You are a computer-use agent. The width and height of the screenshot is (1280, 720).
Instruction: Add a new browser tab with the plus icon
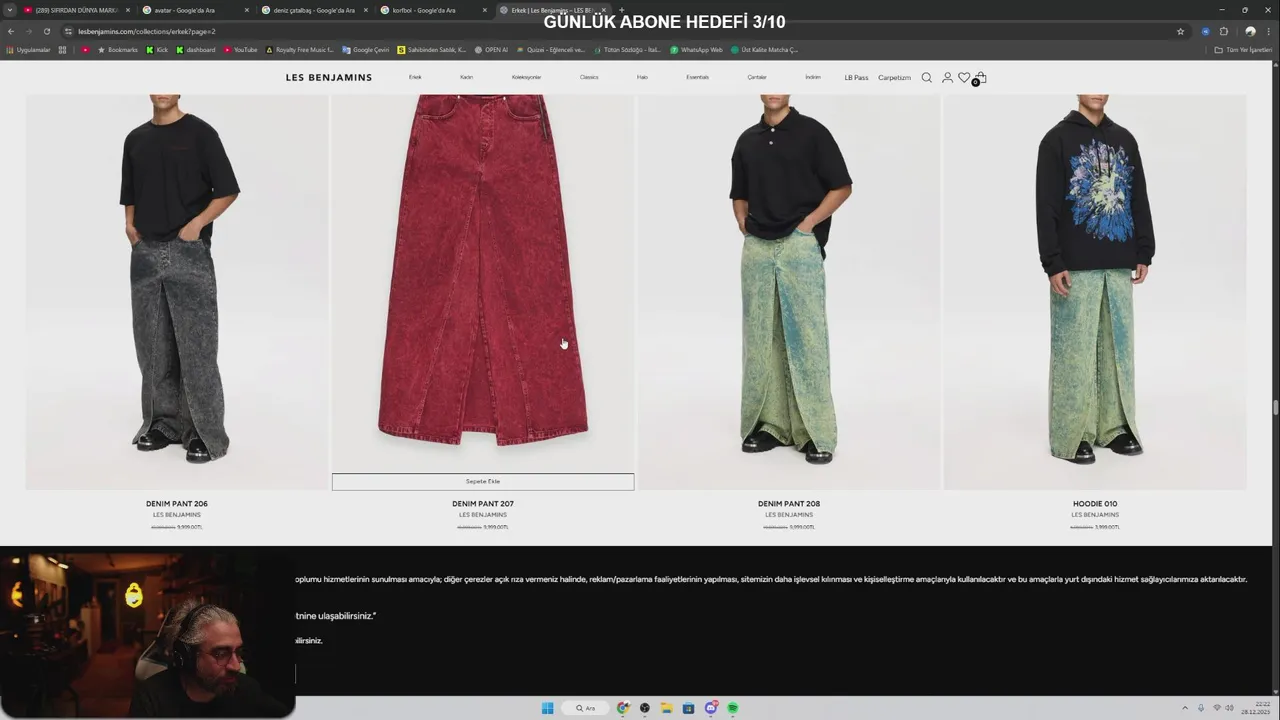[621, 10]
